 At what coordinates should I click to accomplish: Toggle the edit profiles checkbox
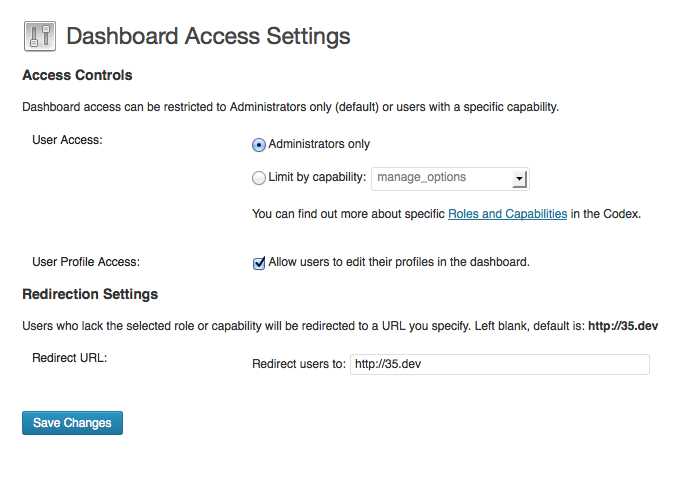point(259,263)
